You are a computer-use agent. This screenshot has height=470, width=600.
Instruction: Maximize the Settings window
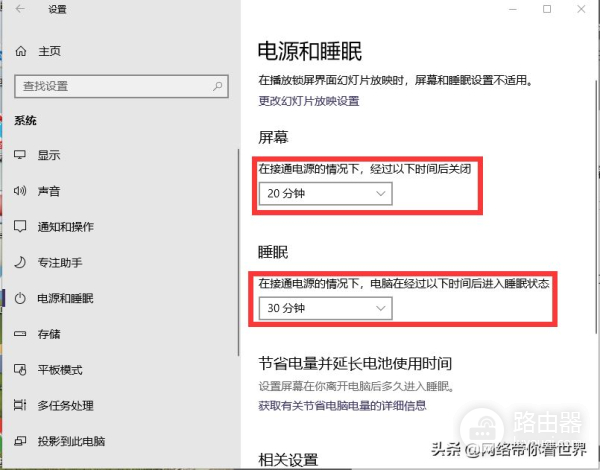pos(547,9)
